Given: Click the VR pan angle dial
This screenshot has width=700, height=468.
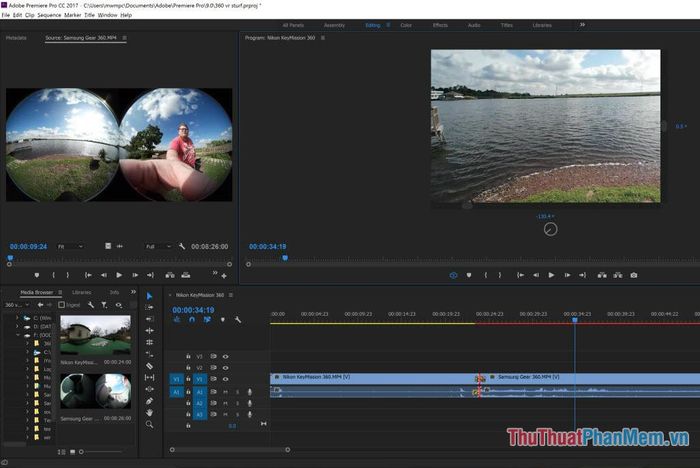Looking at the screenshot, I should click(550, 229).
